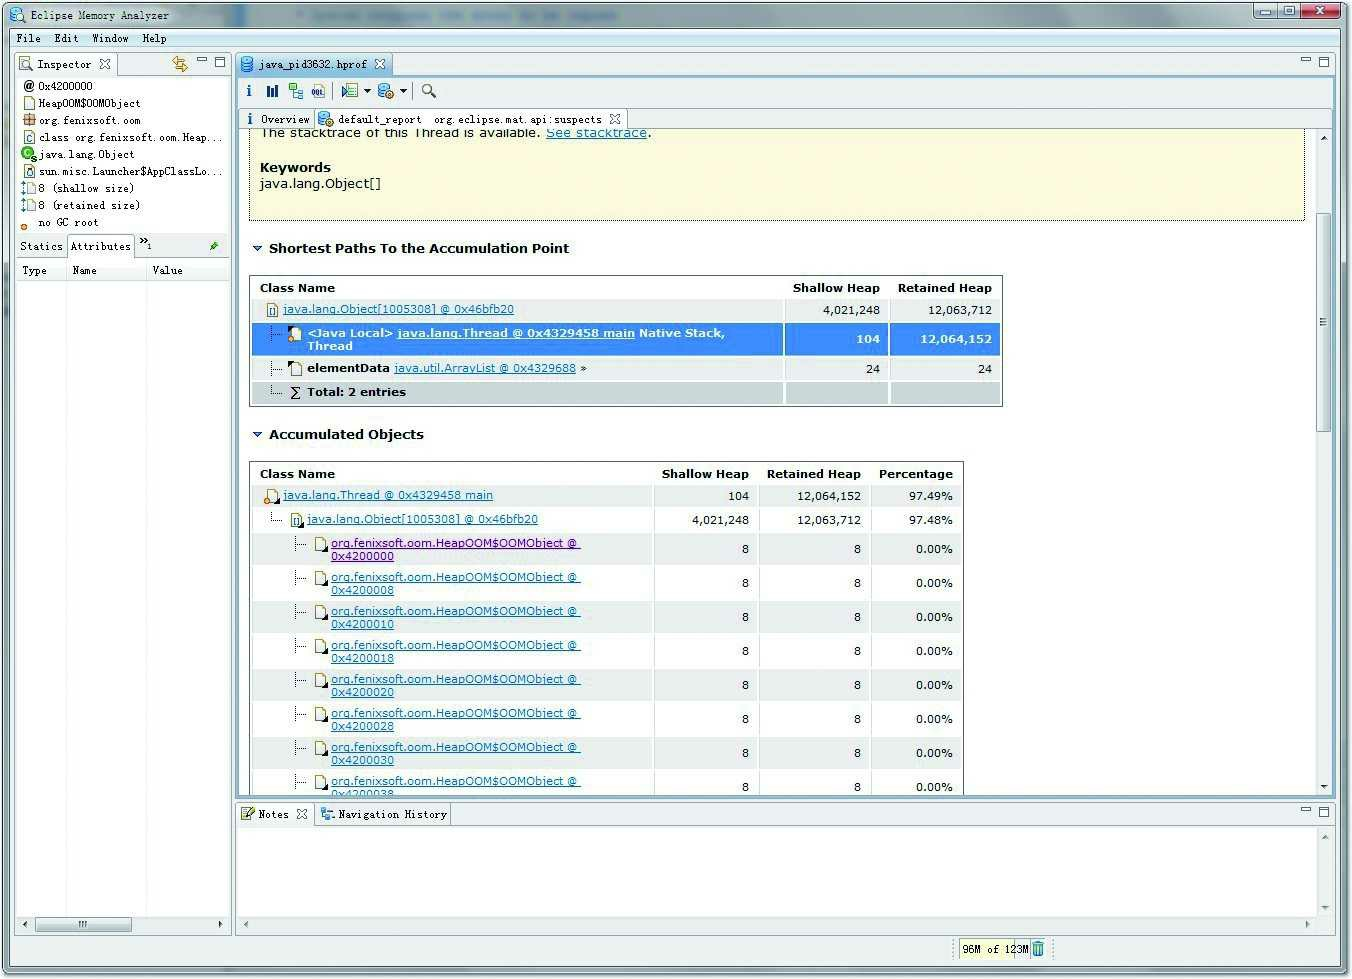1352x979 pixels.
Task: Open the File menu
Action: pyautogui.click(x=29, y=38)
